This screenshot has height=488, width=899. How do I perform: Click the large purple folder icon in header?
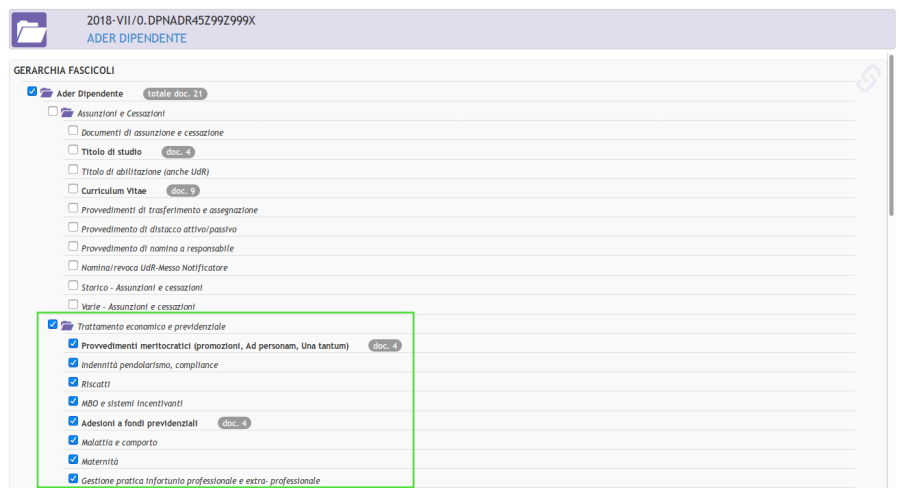click(30, 30)
